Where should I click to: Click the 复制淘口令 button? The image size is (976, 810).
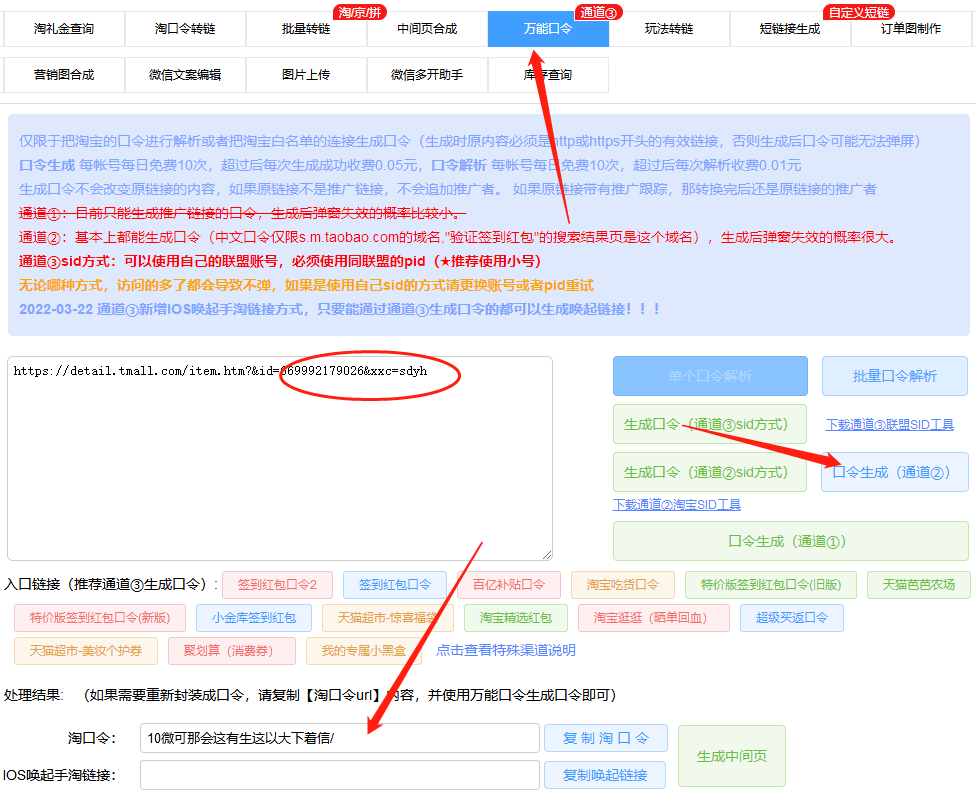[606, 738]
